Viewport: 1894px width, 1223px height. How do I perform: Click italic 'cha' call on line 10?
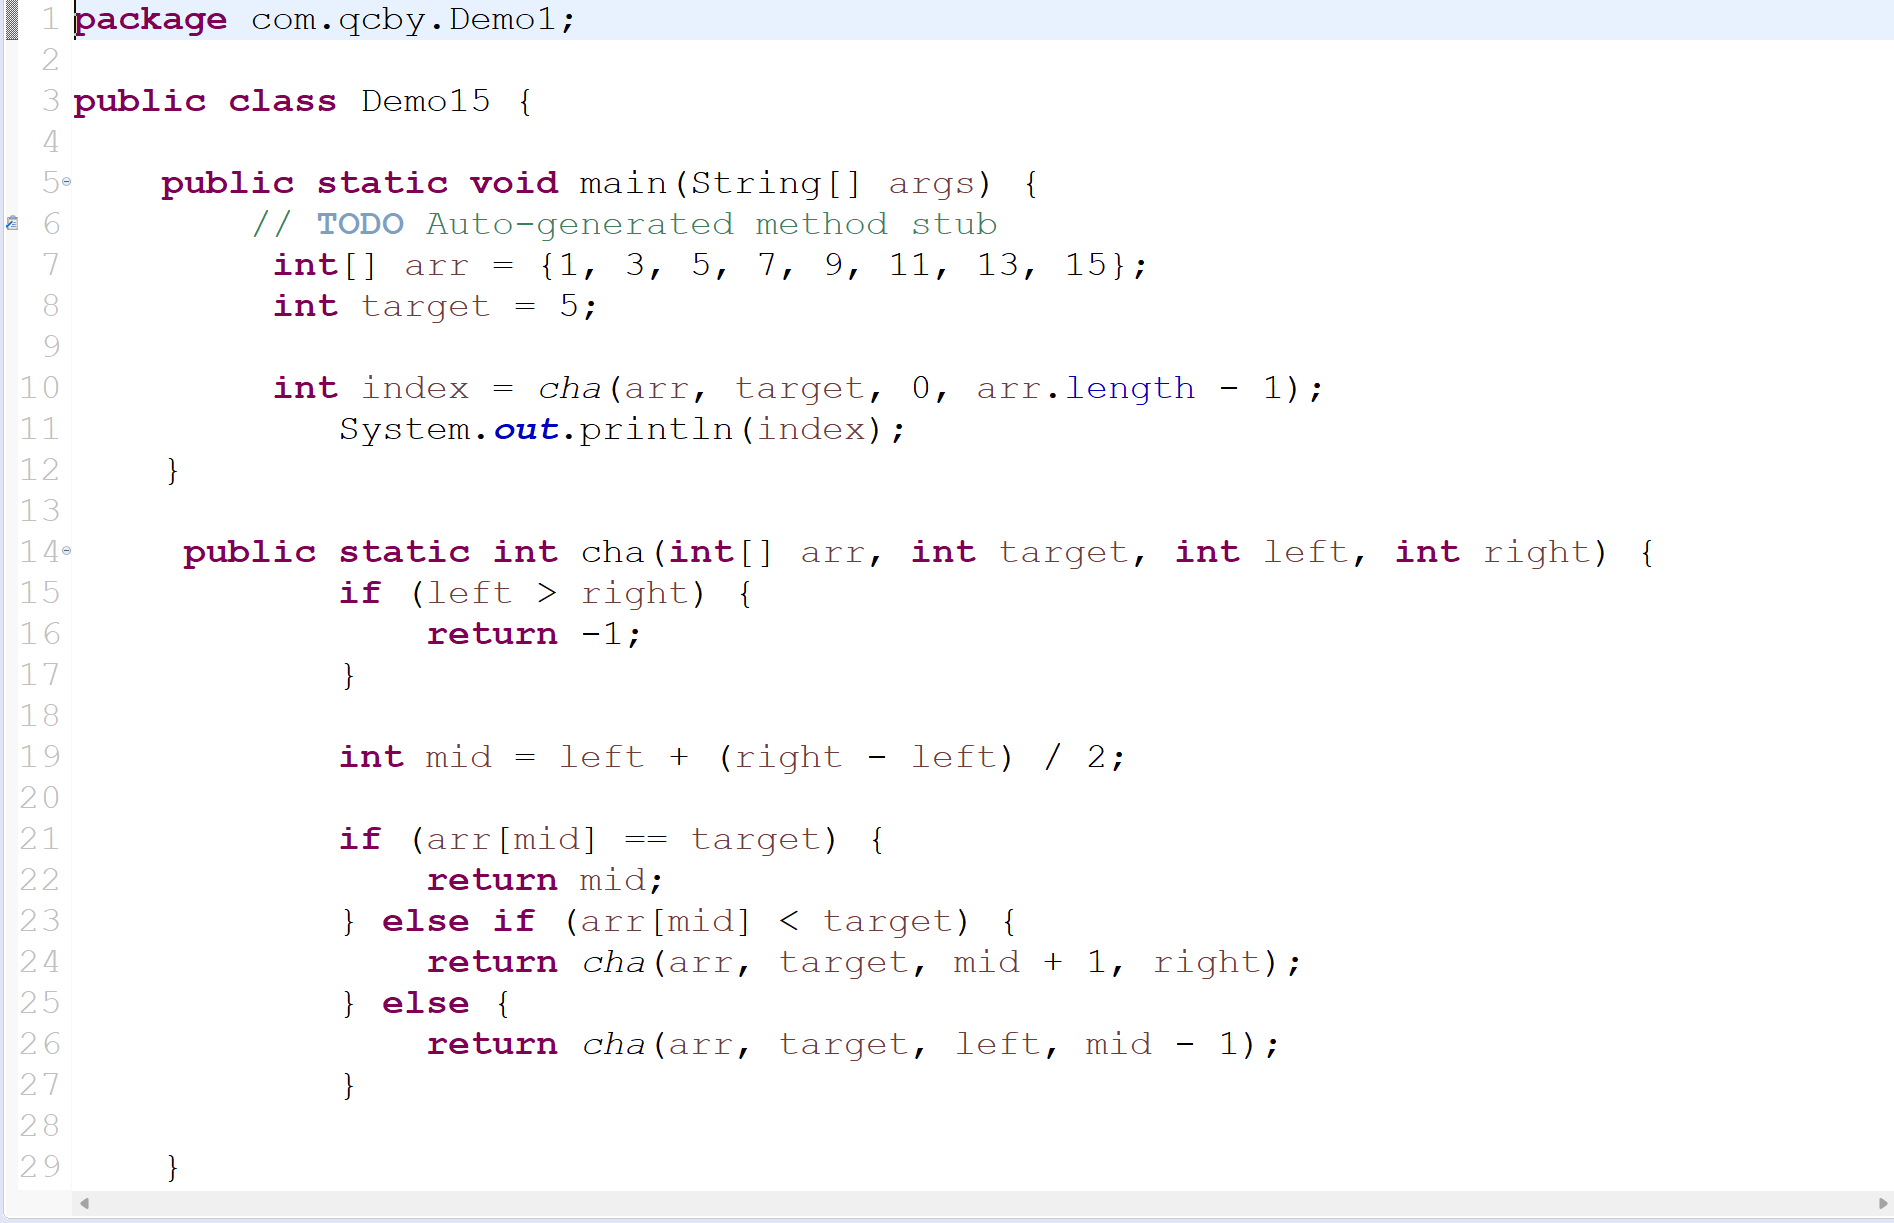point(569,388)
